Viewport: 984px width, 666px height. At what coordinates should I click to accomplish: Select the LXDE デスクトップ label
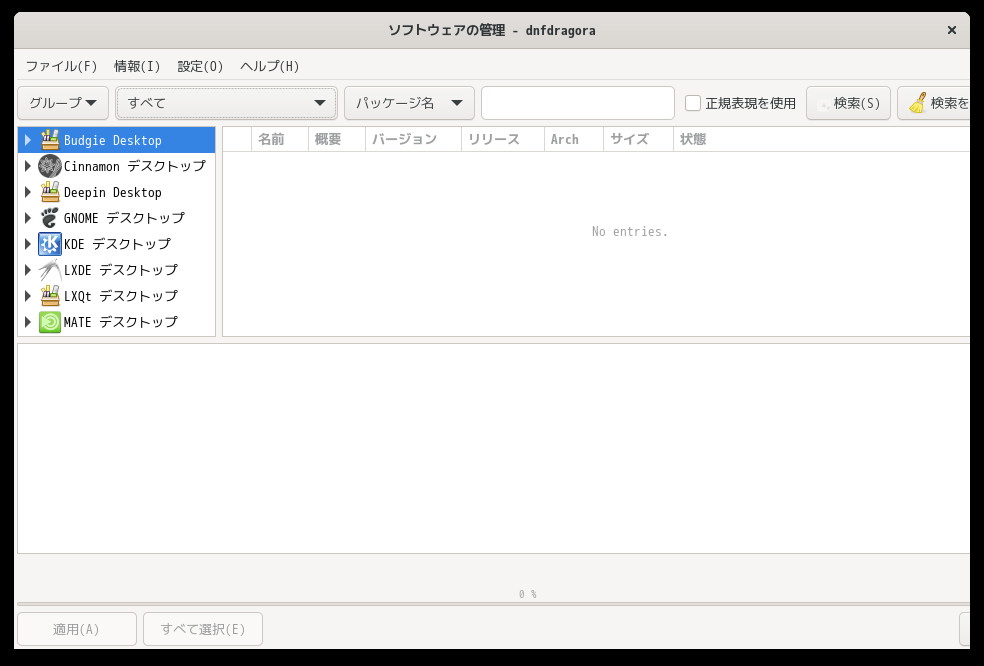point(121,270)
